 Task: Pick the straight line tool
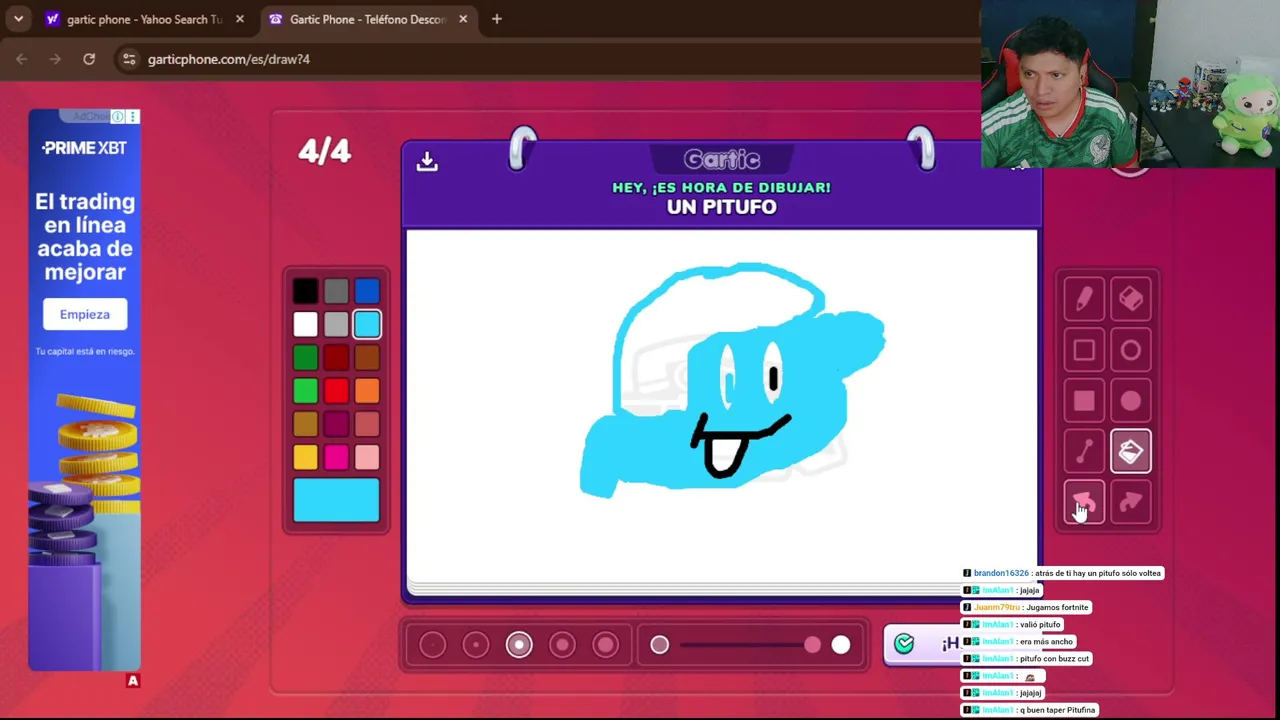coord(1084,452)
